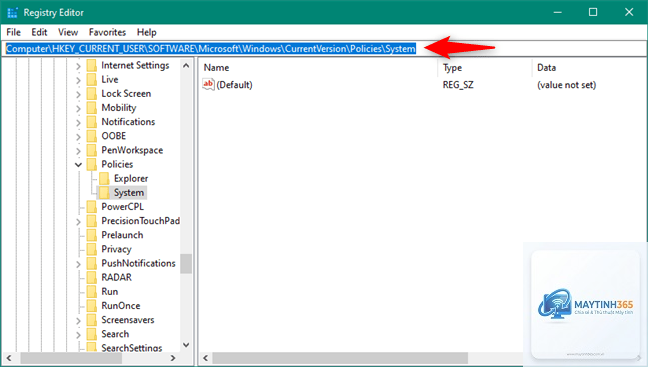Select the PrecisionTouchPad folder icon

(92, 221)
